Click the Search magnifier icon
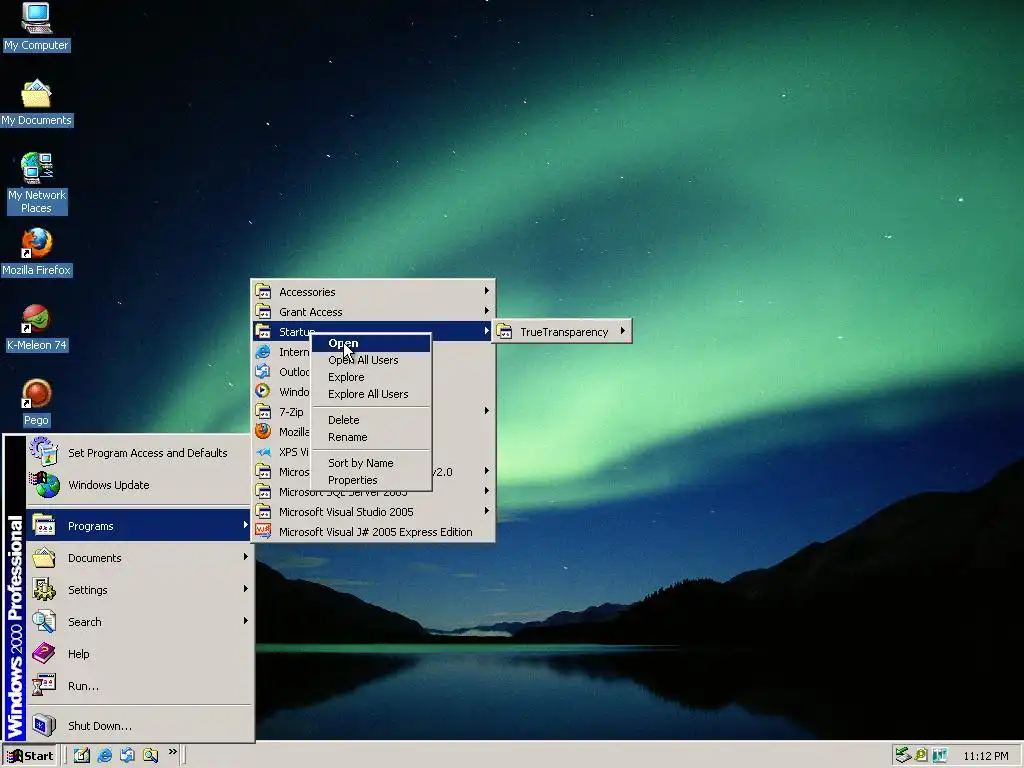The image size is (1024, 768). [44, 622]
